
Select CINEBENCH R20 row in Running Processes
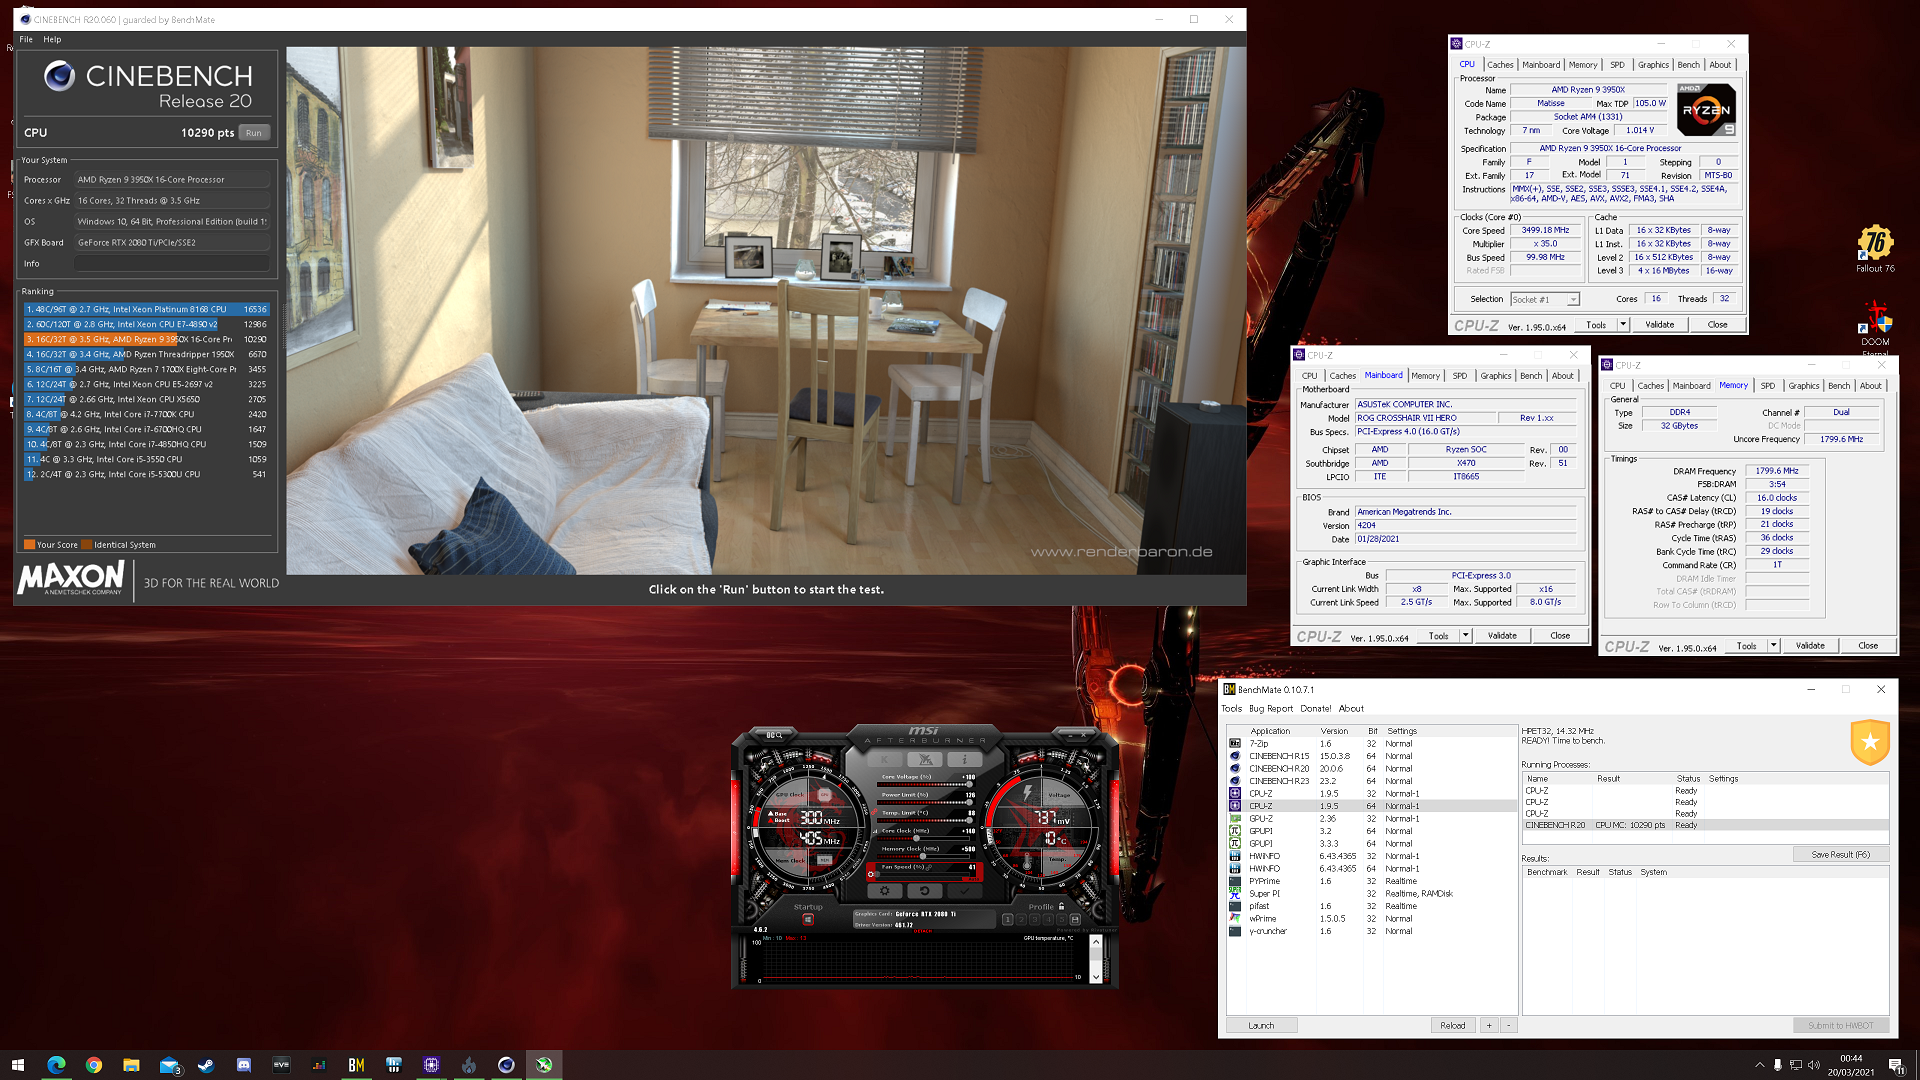pyautogui.click(x=1705, y=825)
